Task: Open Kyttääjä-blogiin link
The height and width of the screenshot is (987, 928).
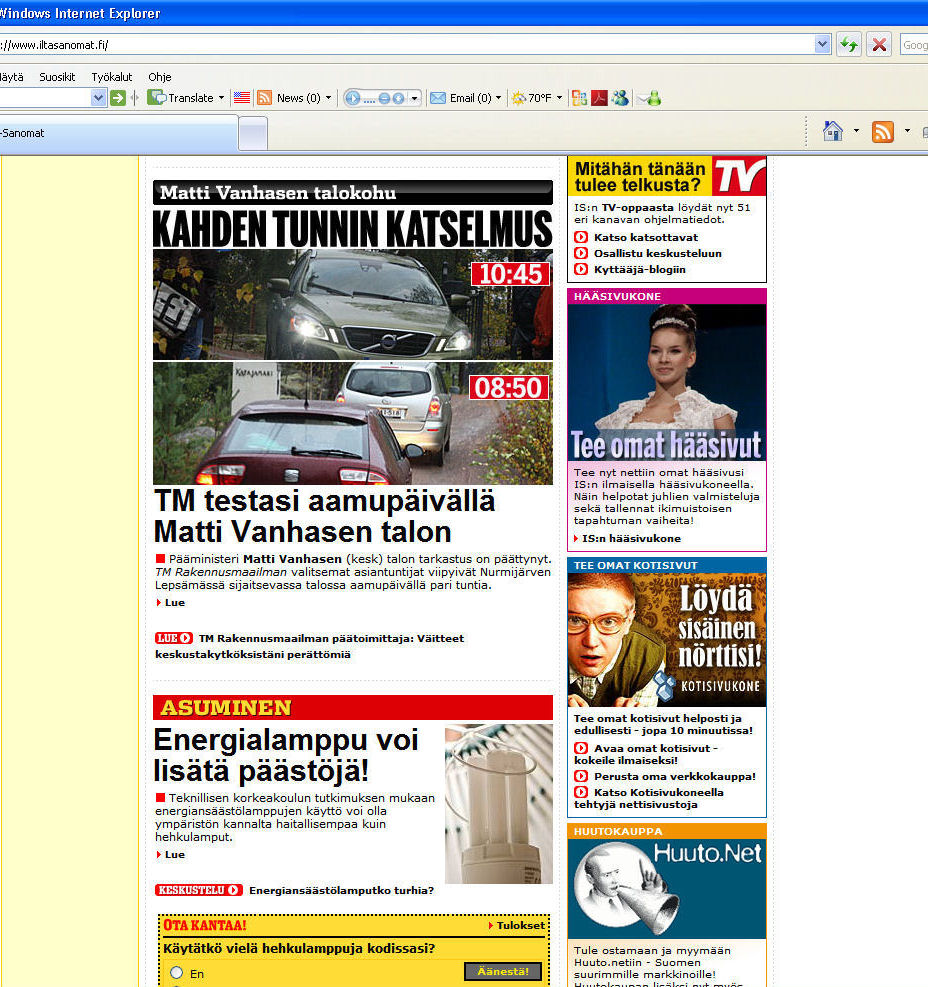Action: 639,269
